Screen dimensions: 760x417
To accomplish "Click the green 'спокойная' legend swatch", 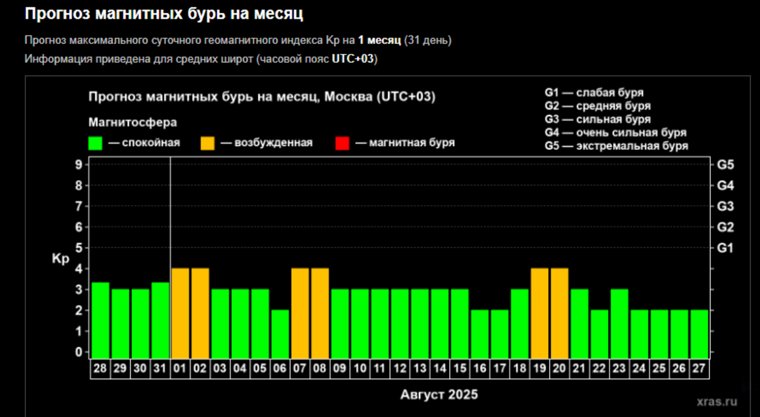I will pos(95,144).
